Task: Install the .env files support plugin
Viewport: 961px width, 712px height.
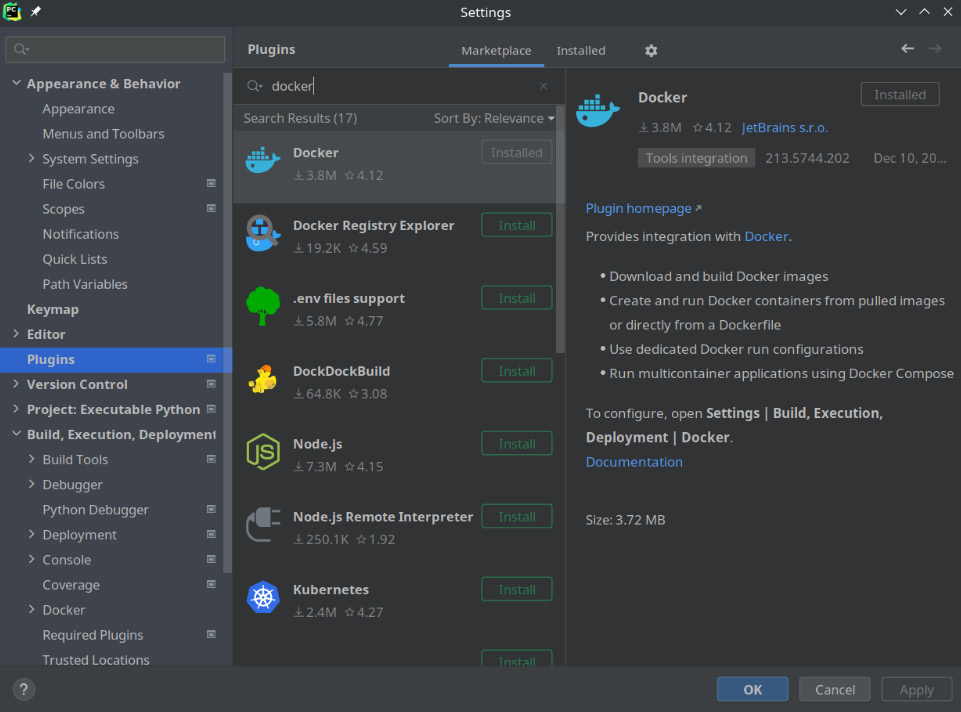Action: 517,298
